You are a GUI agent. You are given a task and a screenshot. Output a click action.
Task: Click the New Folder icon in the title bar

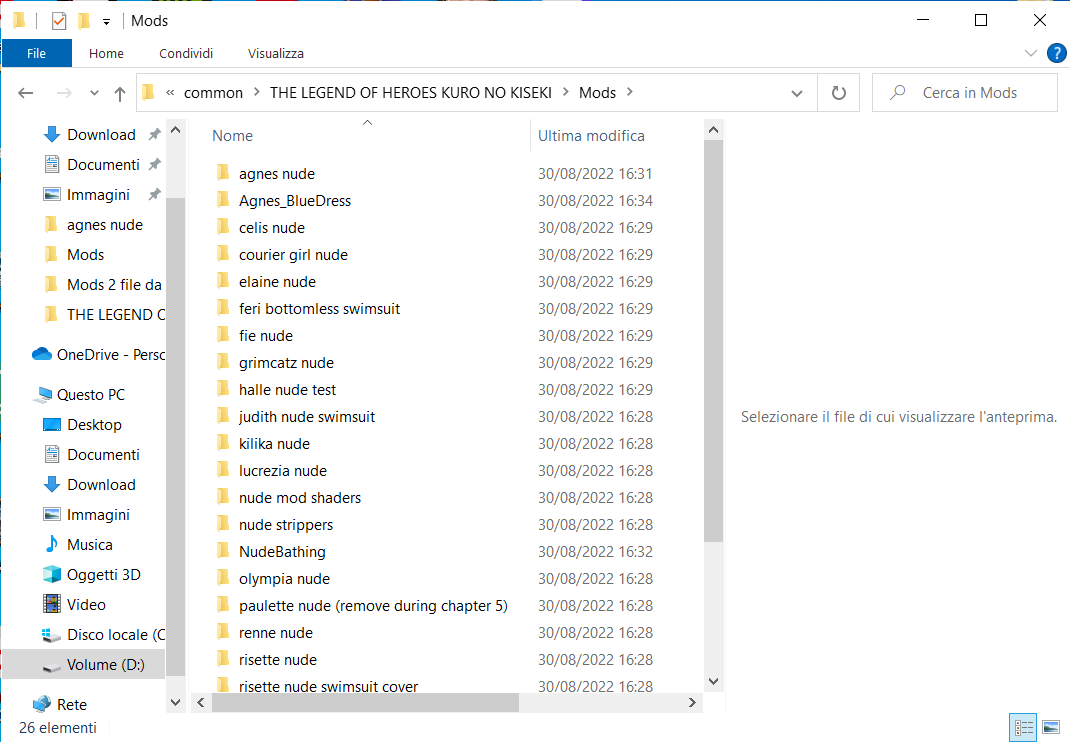tap(84, 21)
